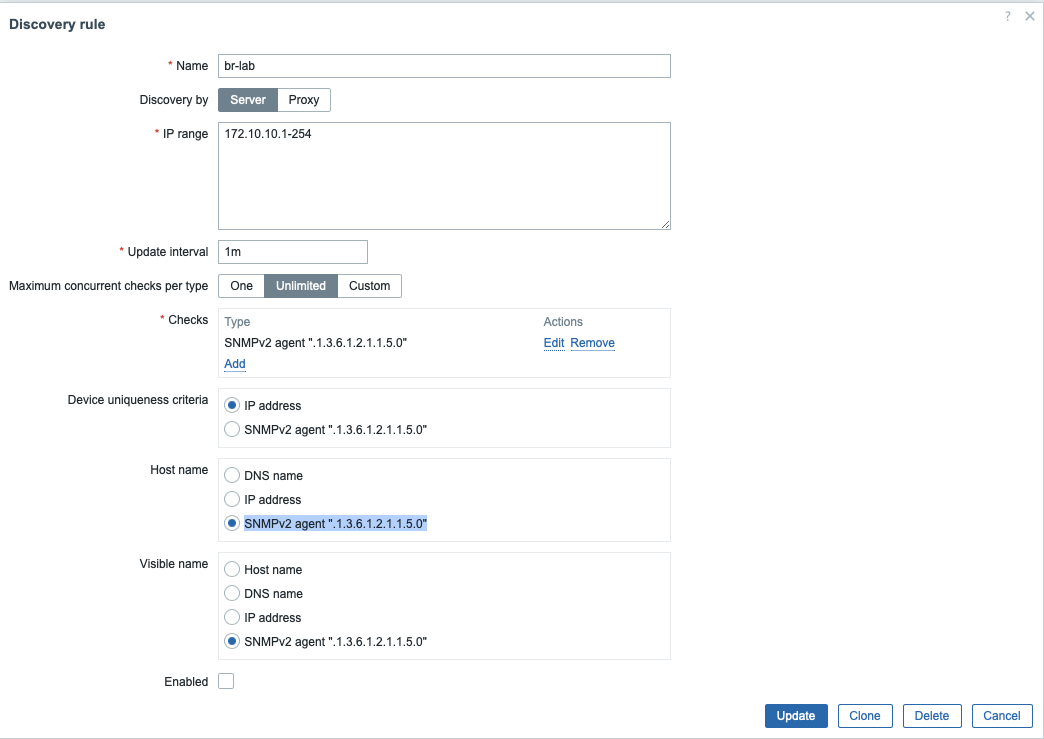This screenshot has height=739, width=1044.
Task: Click inside the IP range text area
Action: click(x=444, y=176)
